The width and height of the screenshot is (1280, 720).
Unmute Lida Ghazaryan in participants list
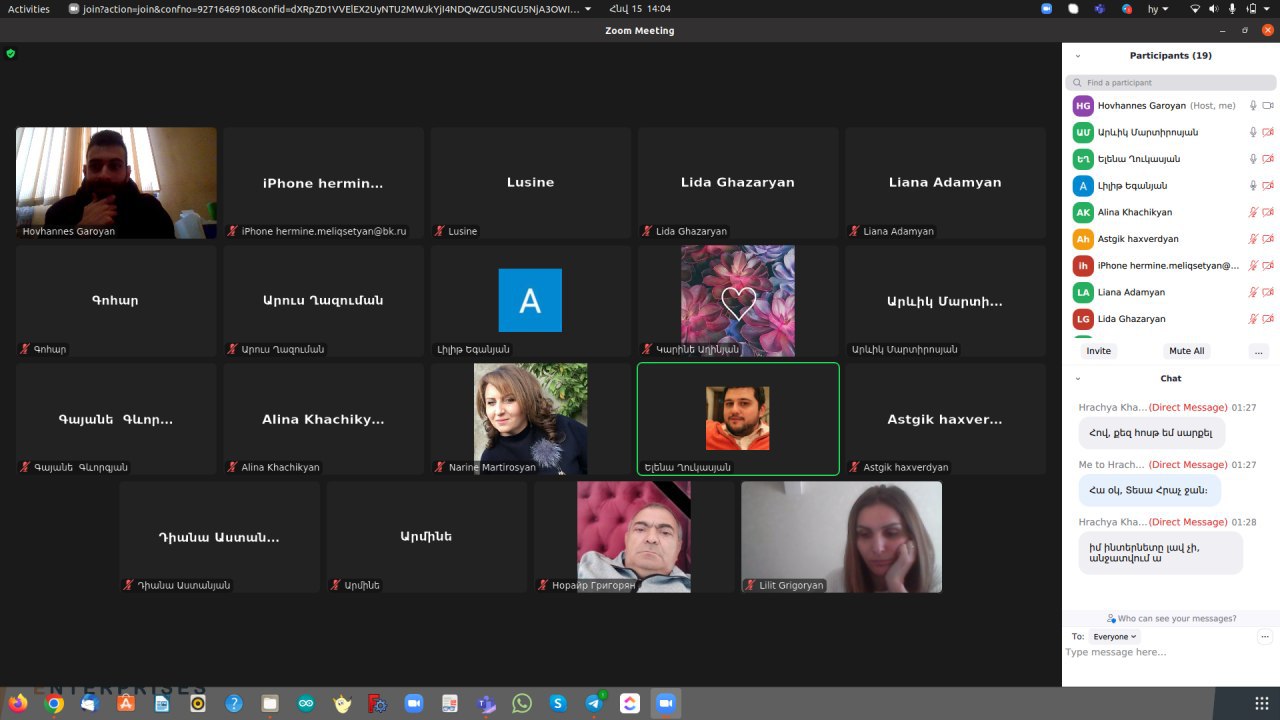point(1253,319)
